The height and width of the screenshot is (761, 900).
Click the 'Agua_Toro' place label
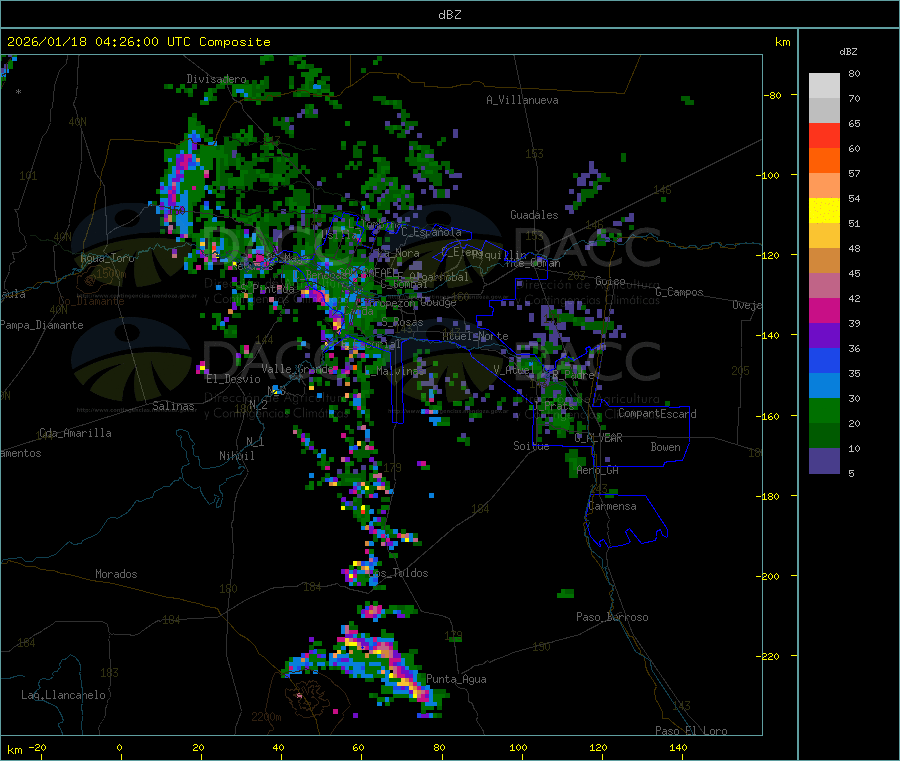[x=107, y=258]
